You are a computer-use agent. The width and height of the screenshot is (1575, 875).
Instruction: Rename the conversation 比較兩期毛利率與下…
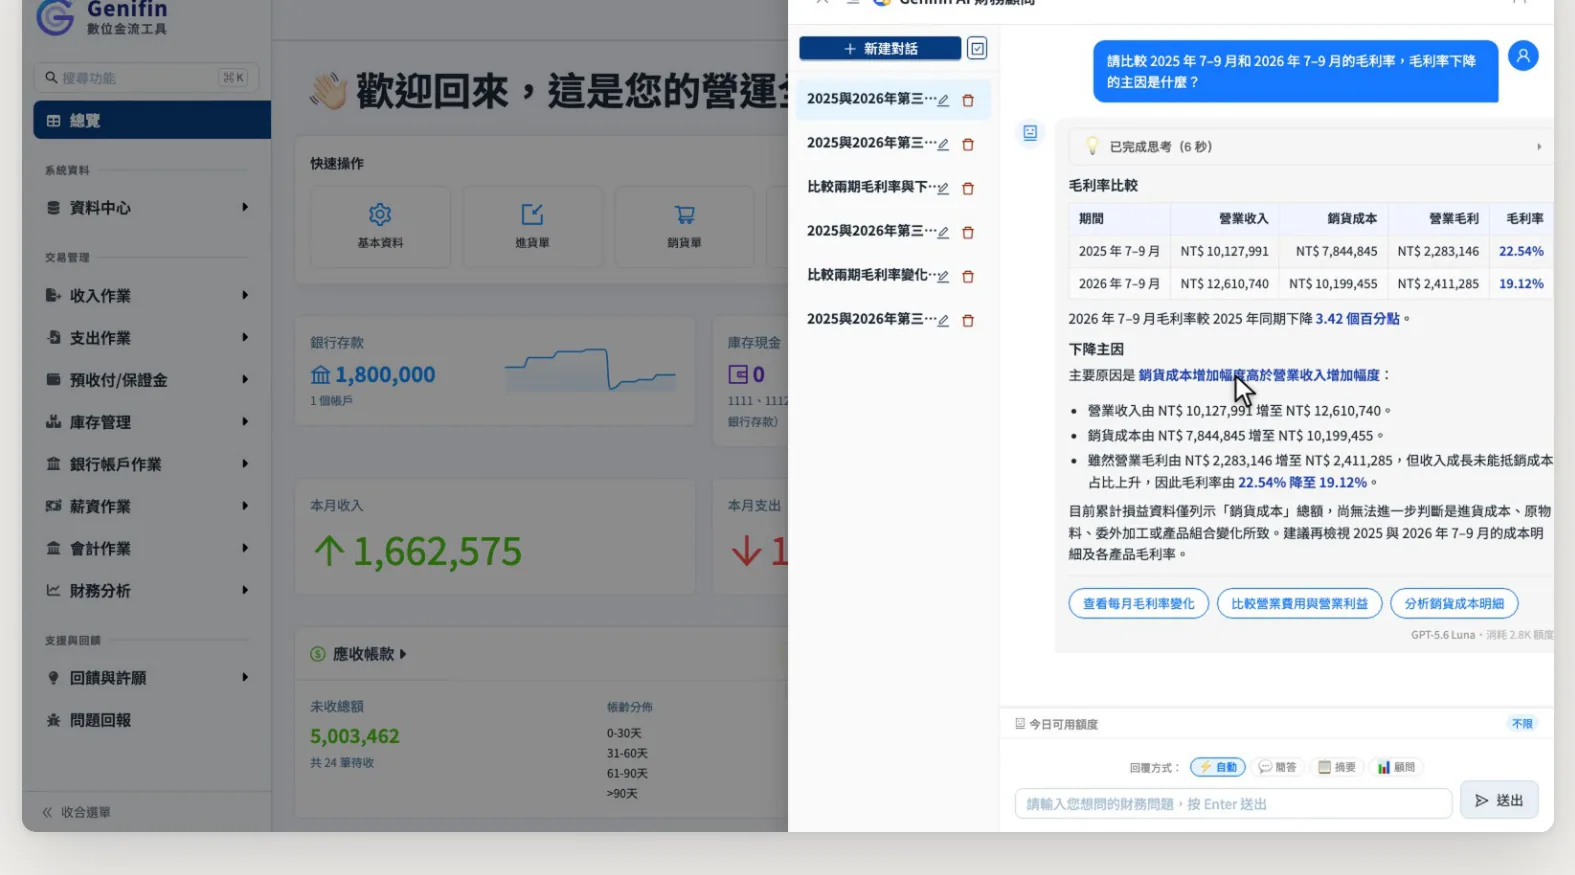click(x=943, y=188)
